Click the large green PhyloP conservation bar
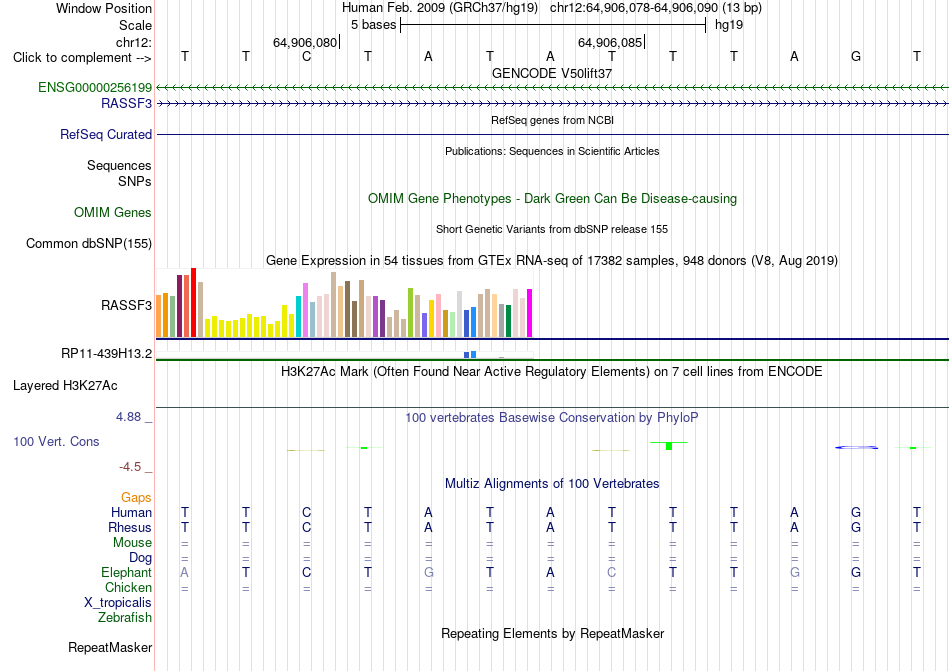Viewport: 950px width, 671px height. 669,446
